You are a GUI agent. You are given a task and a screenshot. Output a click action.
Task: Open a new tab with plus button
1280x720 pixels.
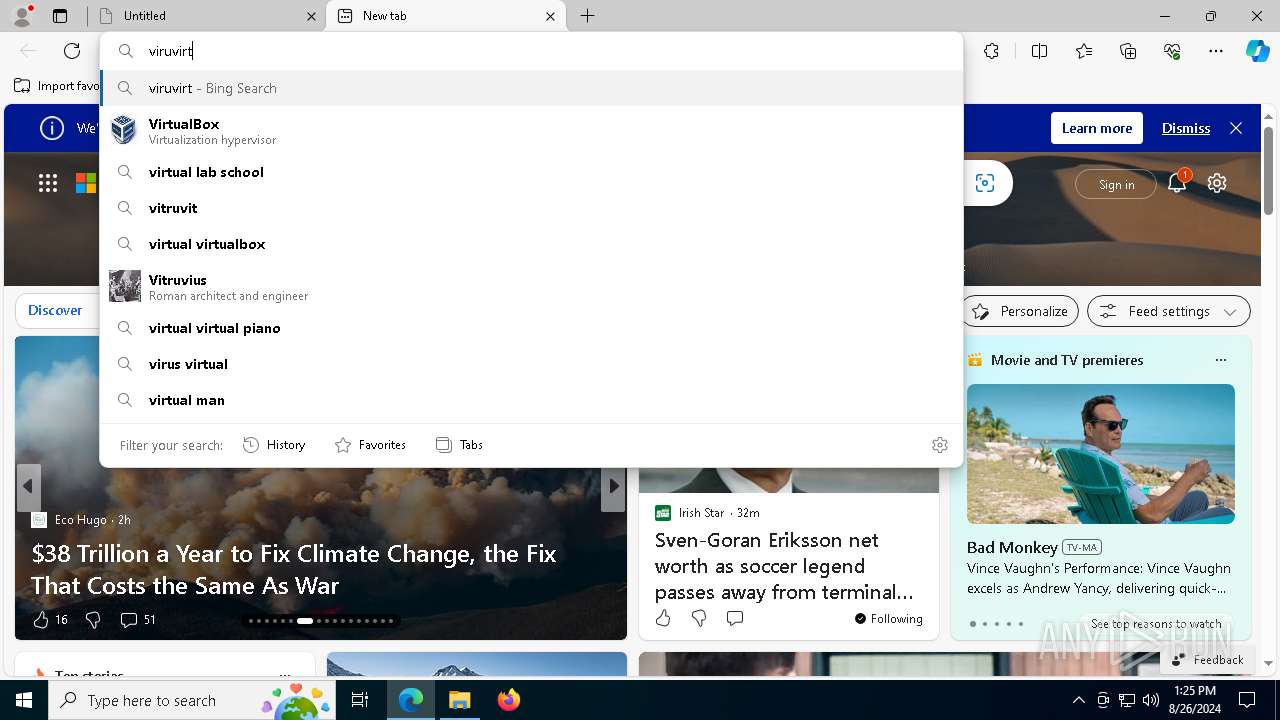click(588, 16)
